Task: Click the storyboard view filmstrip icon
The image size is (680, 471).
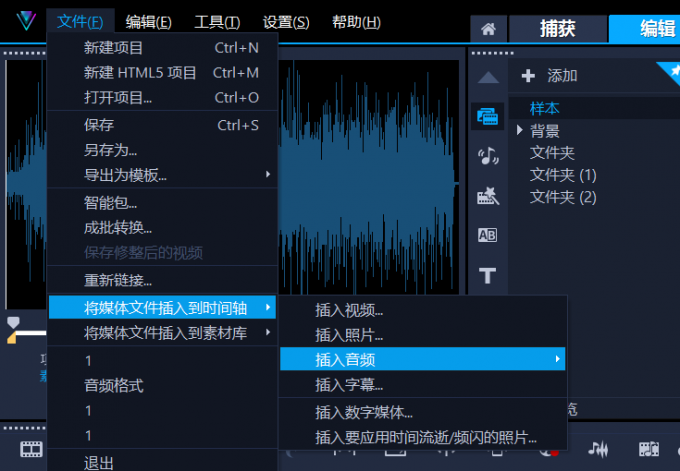Action: click(x=31, y=449)
